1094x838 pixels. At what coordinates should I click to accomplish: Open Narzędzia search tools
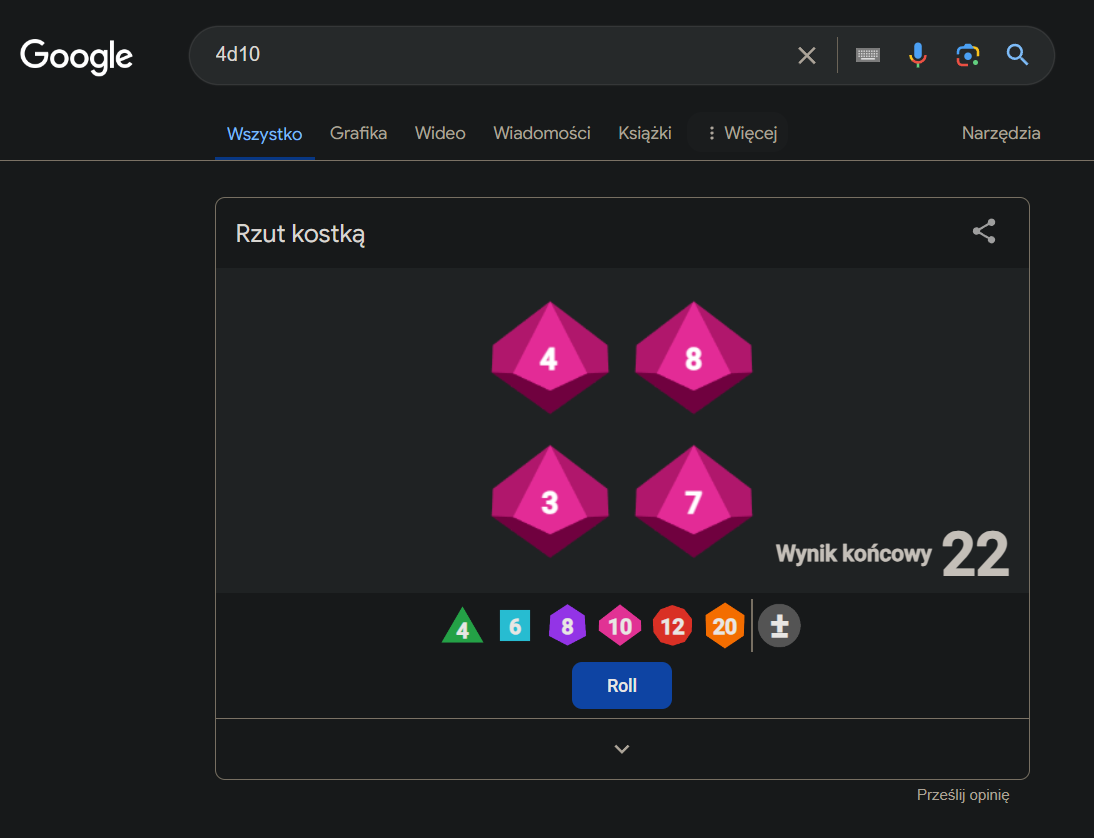(1000, 133)
